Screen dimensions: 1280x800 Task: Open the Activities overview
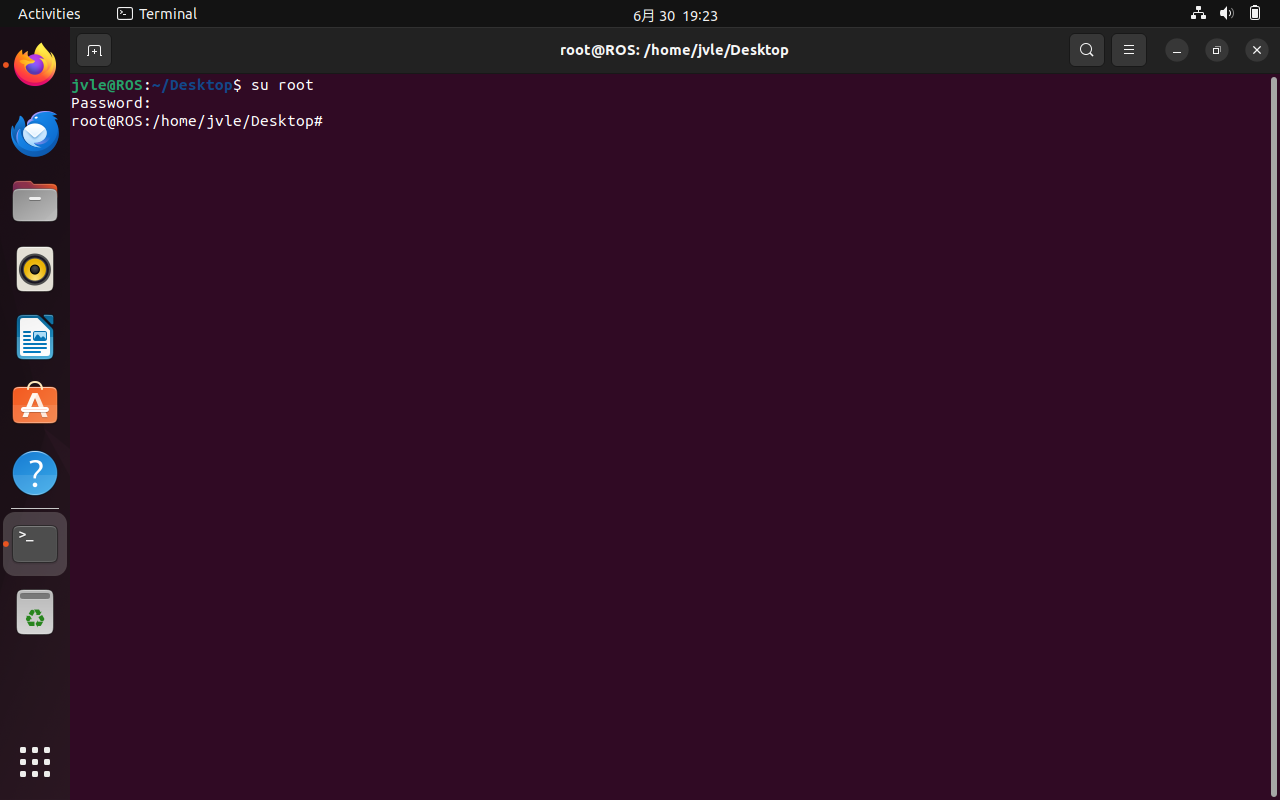[x=49, y=14]
